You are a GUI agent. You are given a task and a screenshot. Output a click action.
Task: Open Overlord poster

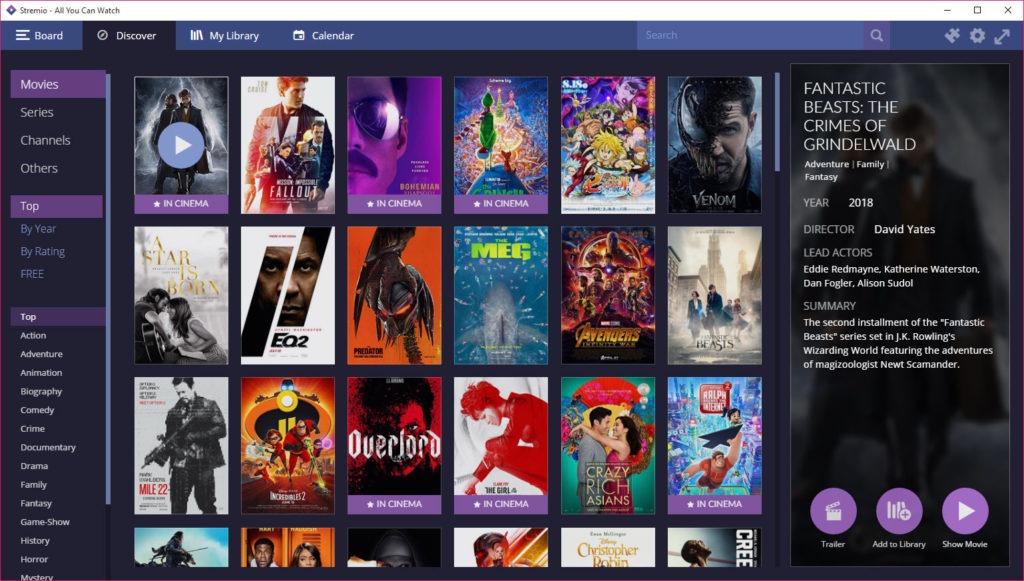point(394,445)
